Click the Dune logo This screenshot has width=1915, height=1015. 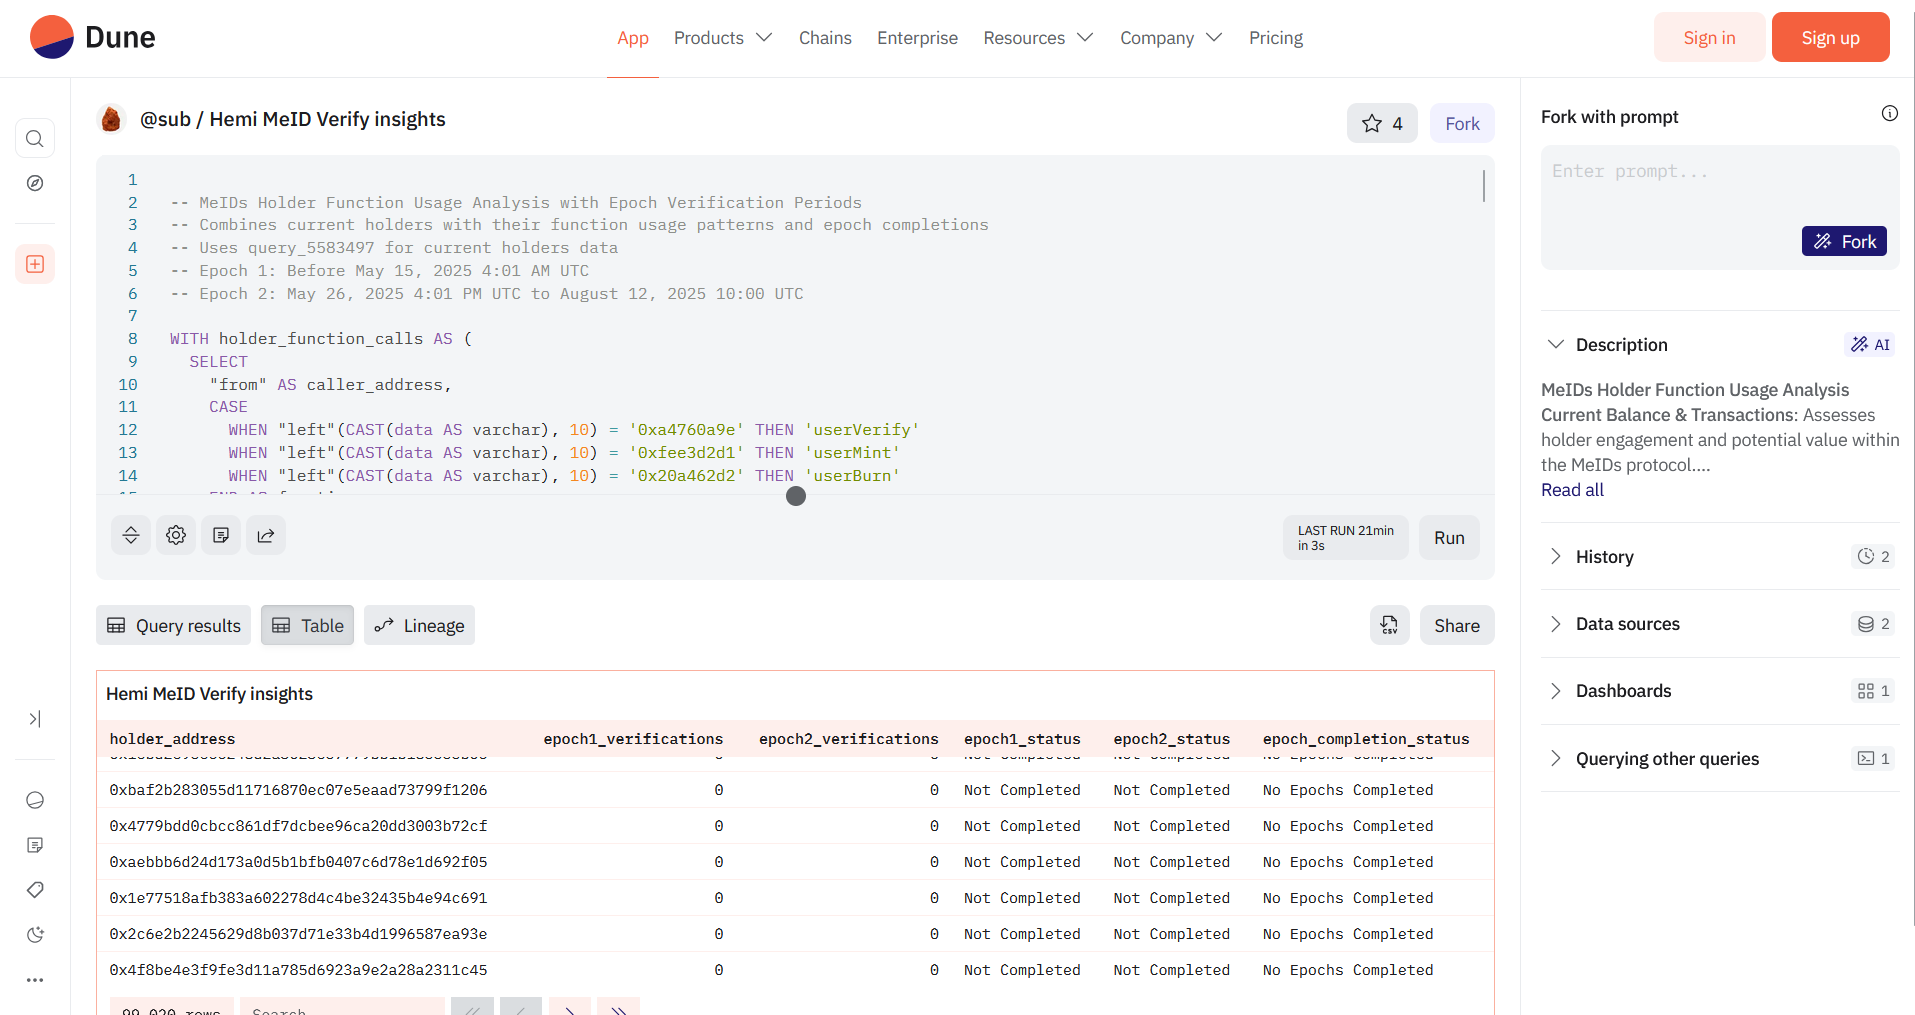[x=93, y=37]
